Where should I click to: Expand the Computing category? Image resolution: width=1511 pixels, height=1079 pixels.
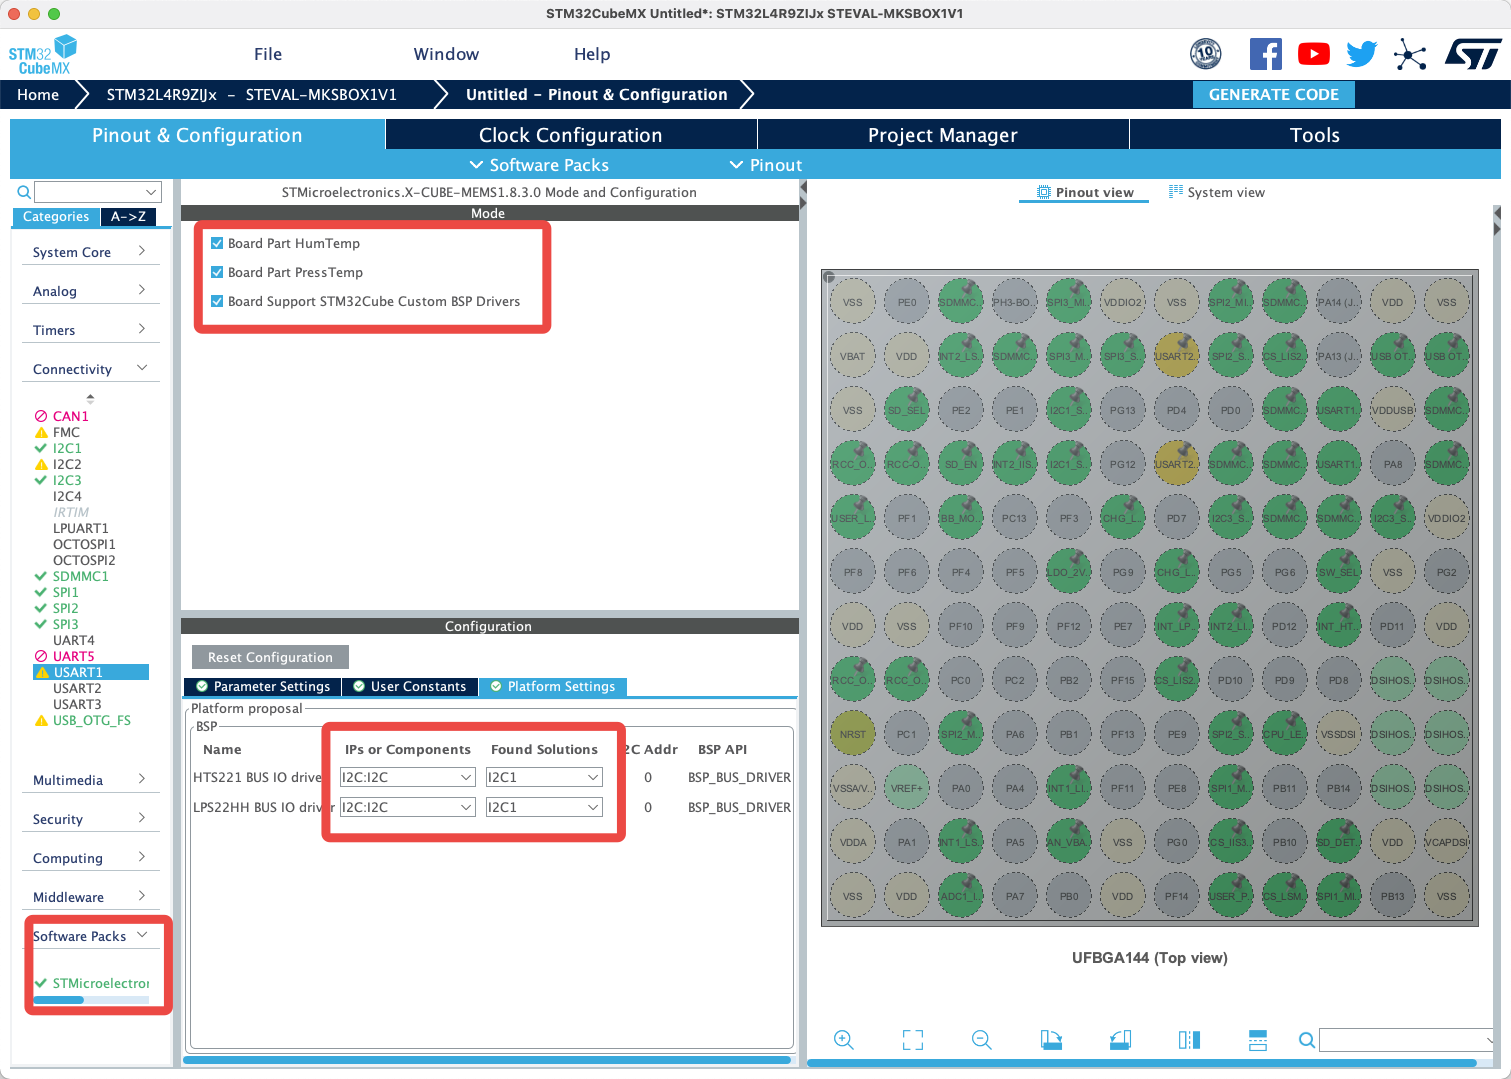click(x=90, y=858)
